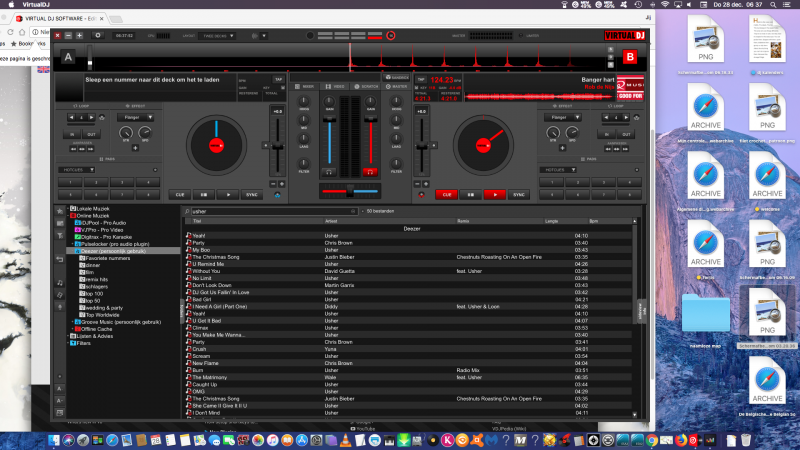Viewport: 800px width, 450px height.
Task: Click deck A hotcue pad 1
Action: pyautogui.click(x=70, y=182)
